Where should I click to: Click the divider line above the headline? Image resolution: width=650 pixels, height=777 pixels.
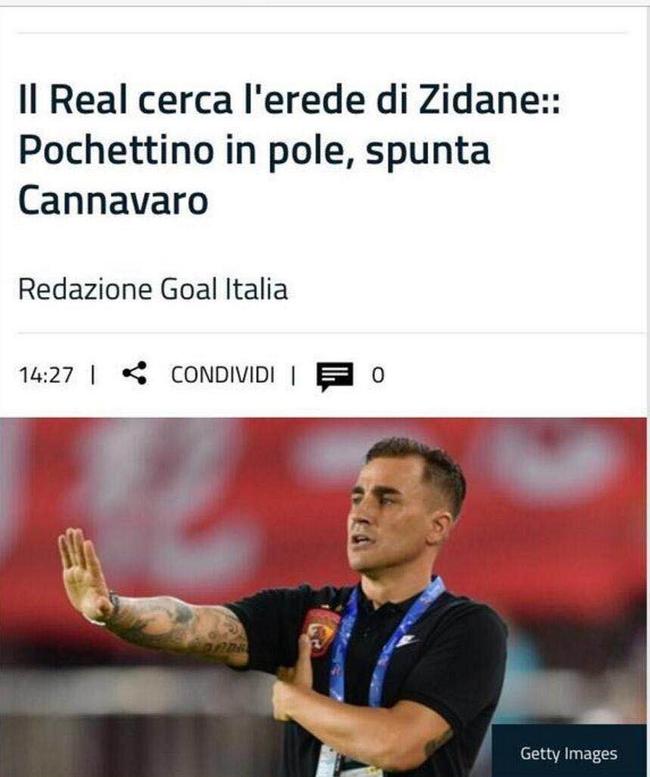323,33
